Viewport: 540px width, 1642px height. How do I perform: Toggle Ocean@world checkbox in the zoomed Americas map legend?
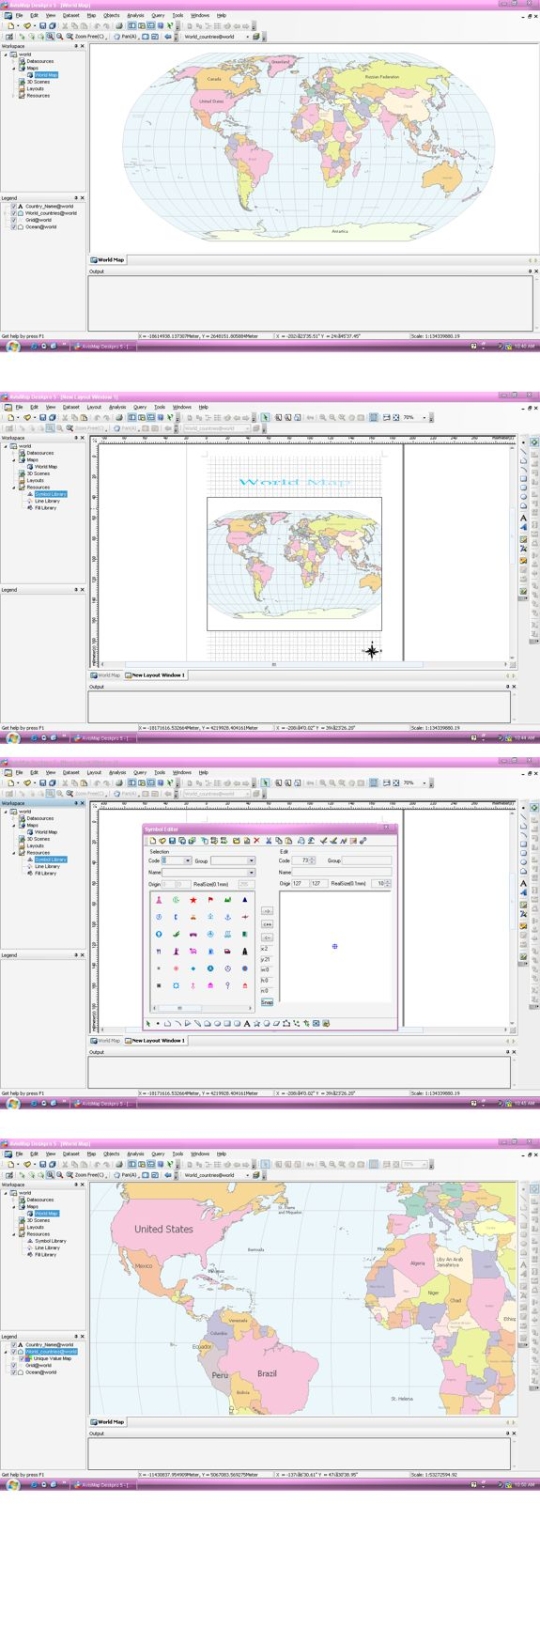(14, 1372)
